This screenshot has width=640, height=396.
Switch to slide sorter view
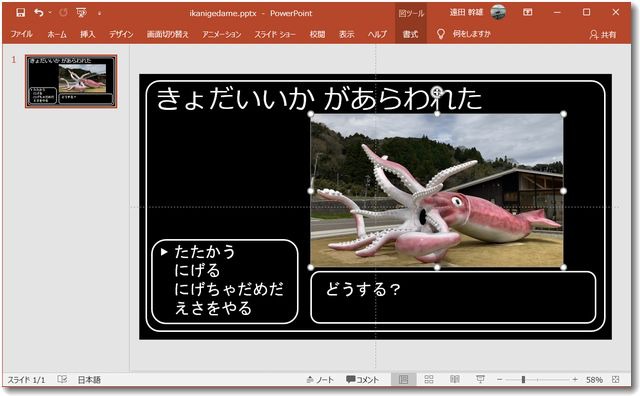pyautogui.click(x=429, y=379)
